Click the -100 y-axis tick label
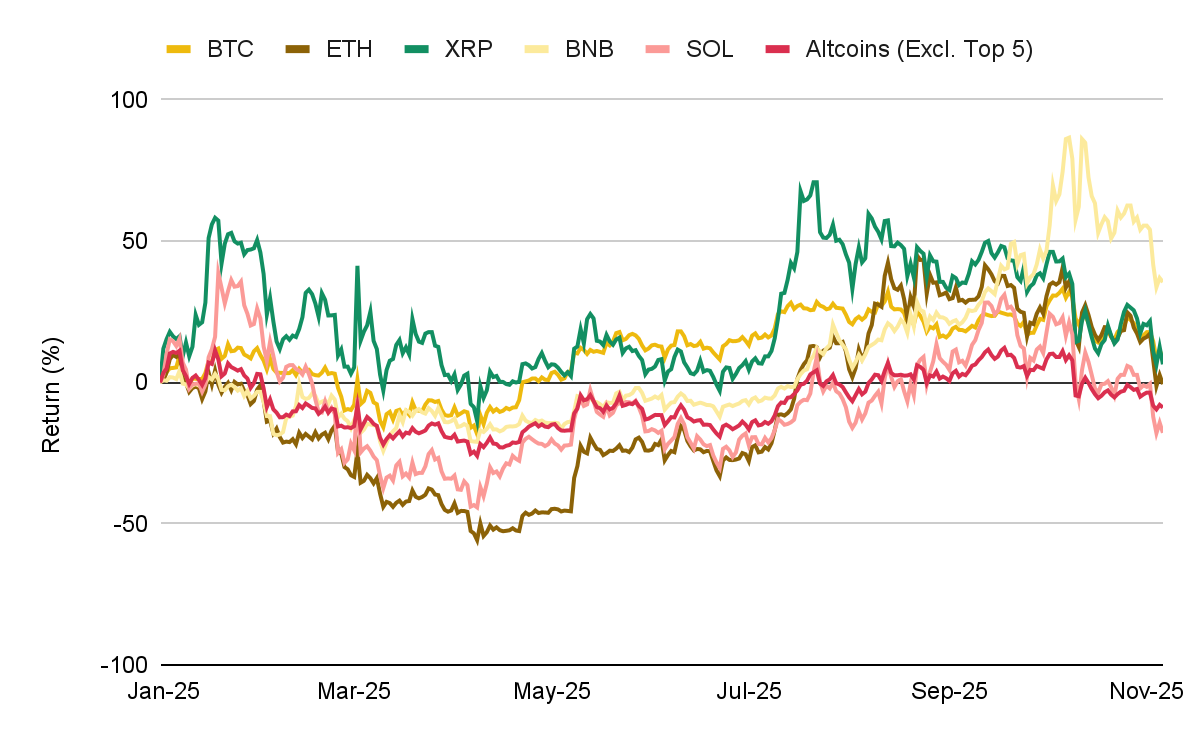This screenshot has width=1200, height=742. (124, 664)
